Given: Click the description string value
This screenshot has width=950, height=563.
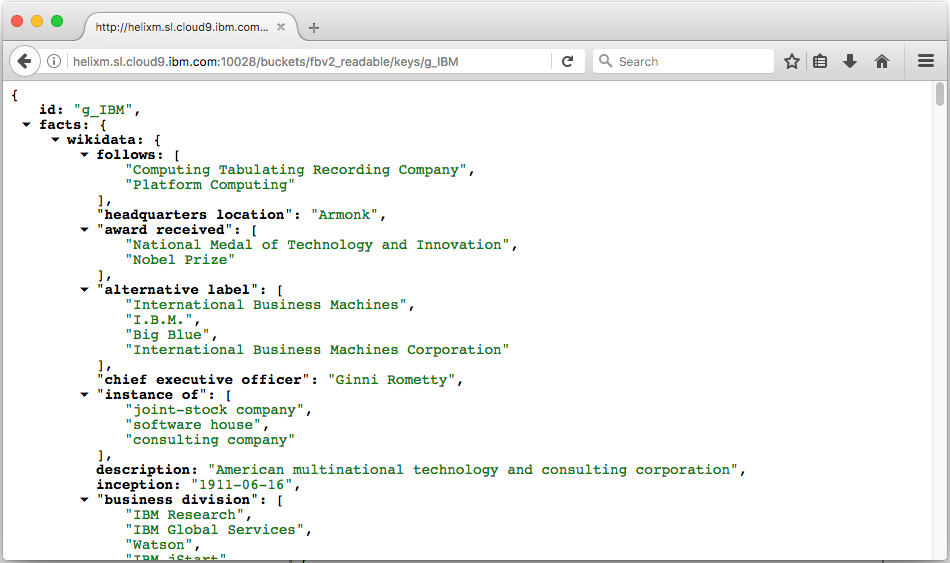Looking at the screenshot, I should 473,470.
